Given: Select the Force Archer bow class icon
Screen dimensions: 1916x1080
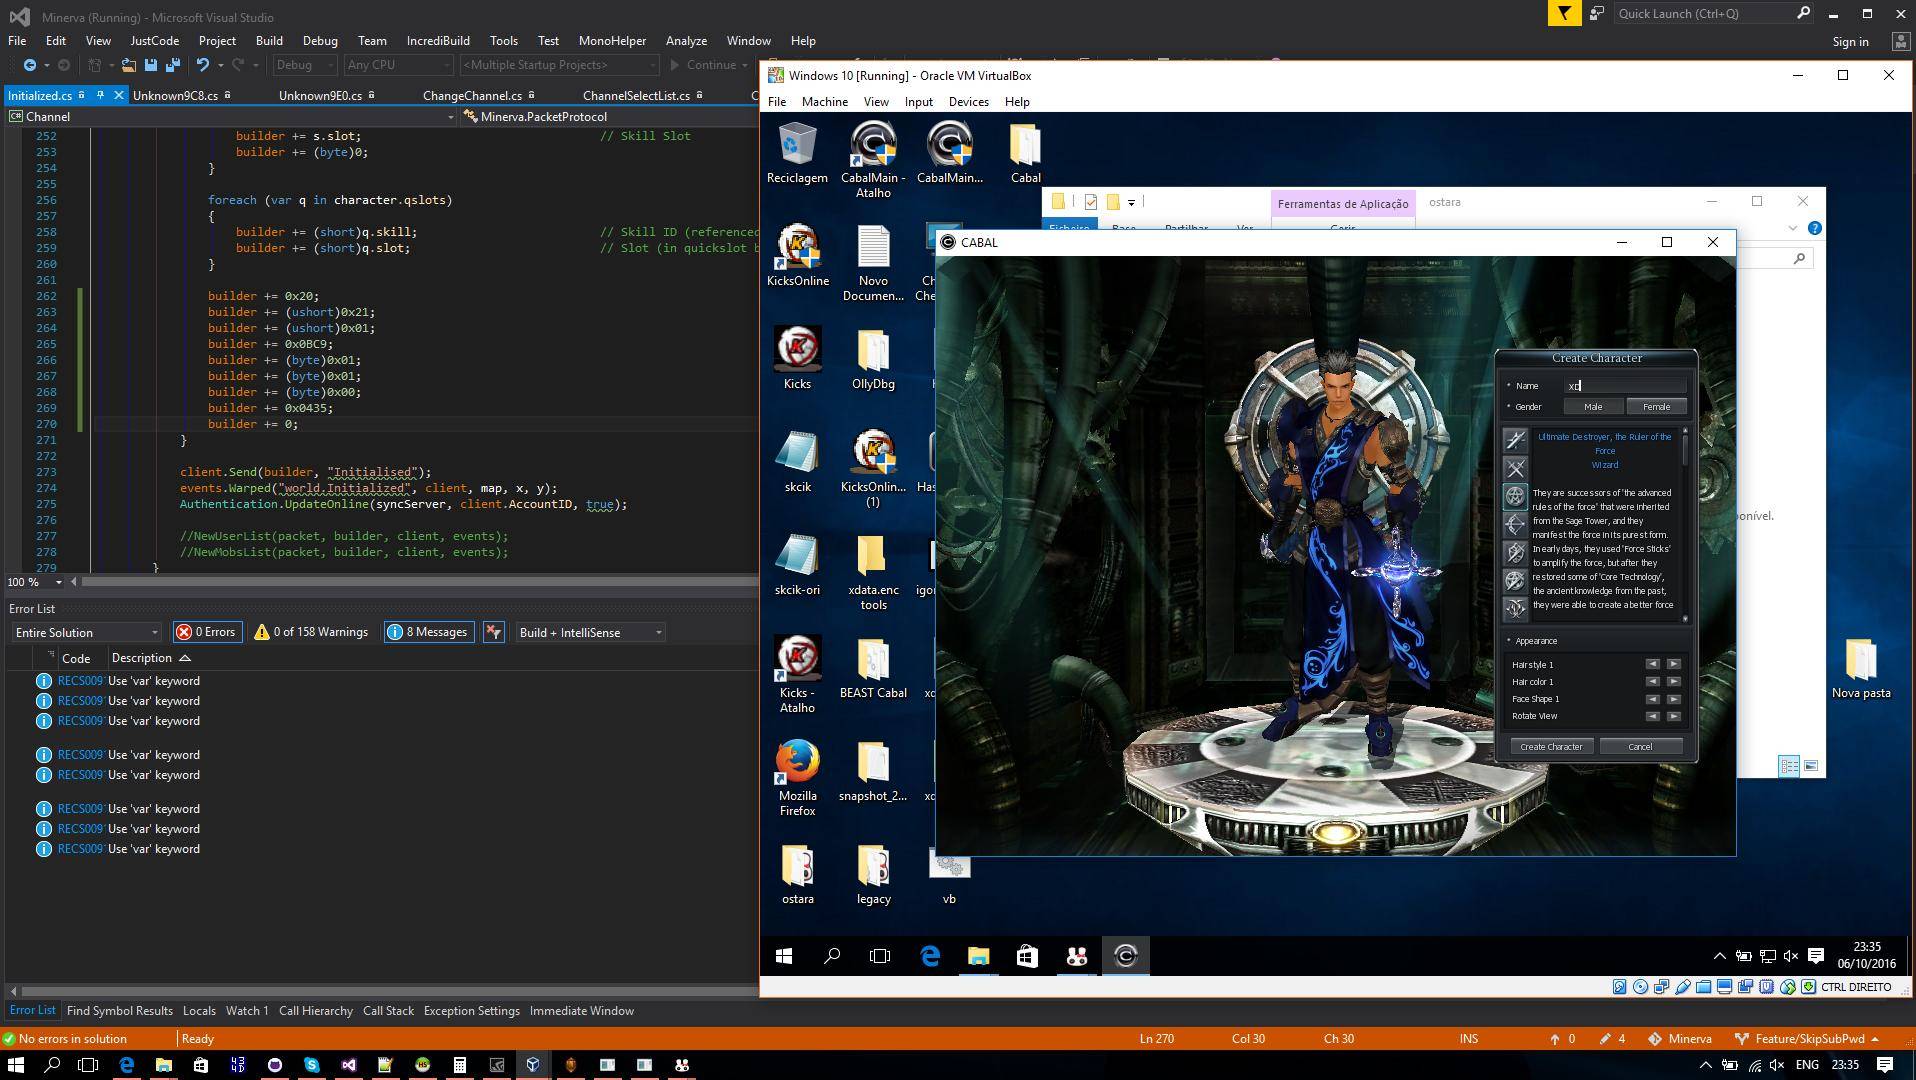Looking at the screenshot, I should tap(1515, 524).
